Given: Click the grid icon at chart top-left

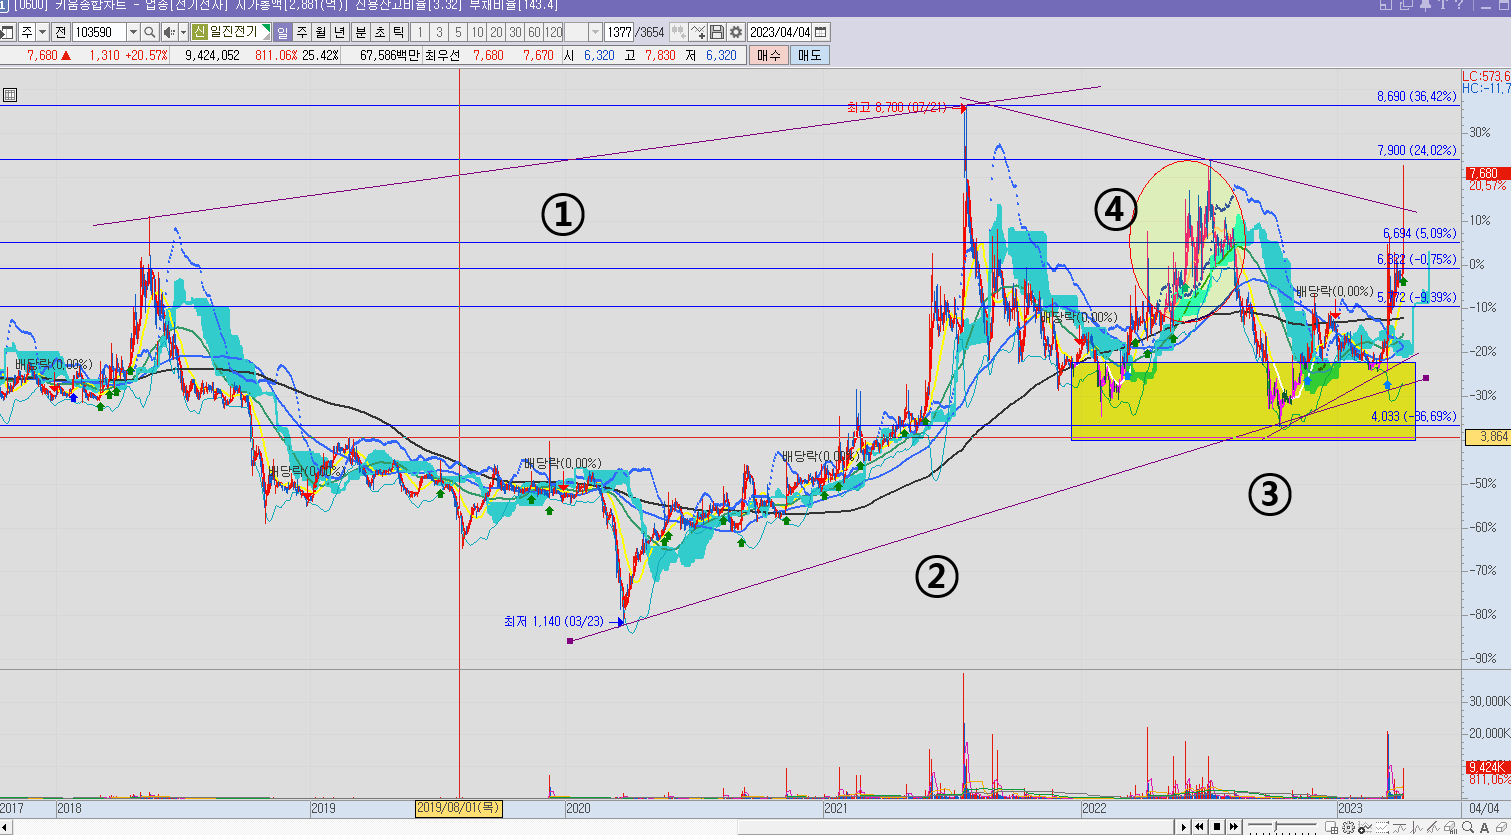Looking at the screenshot, I should click(x=9, y=96).
